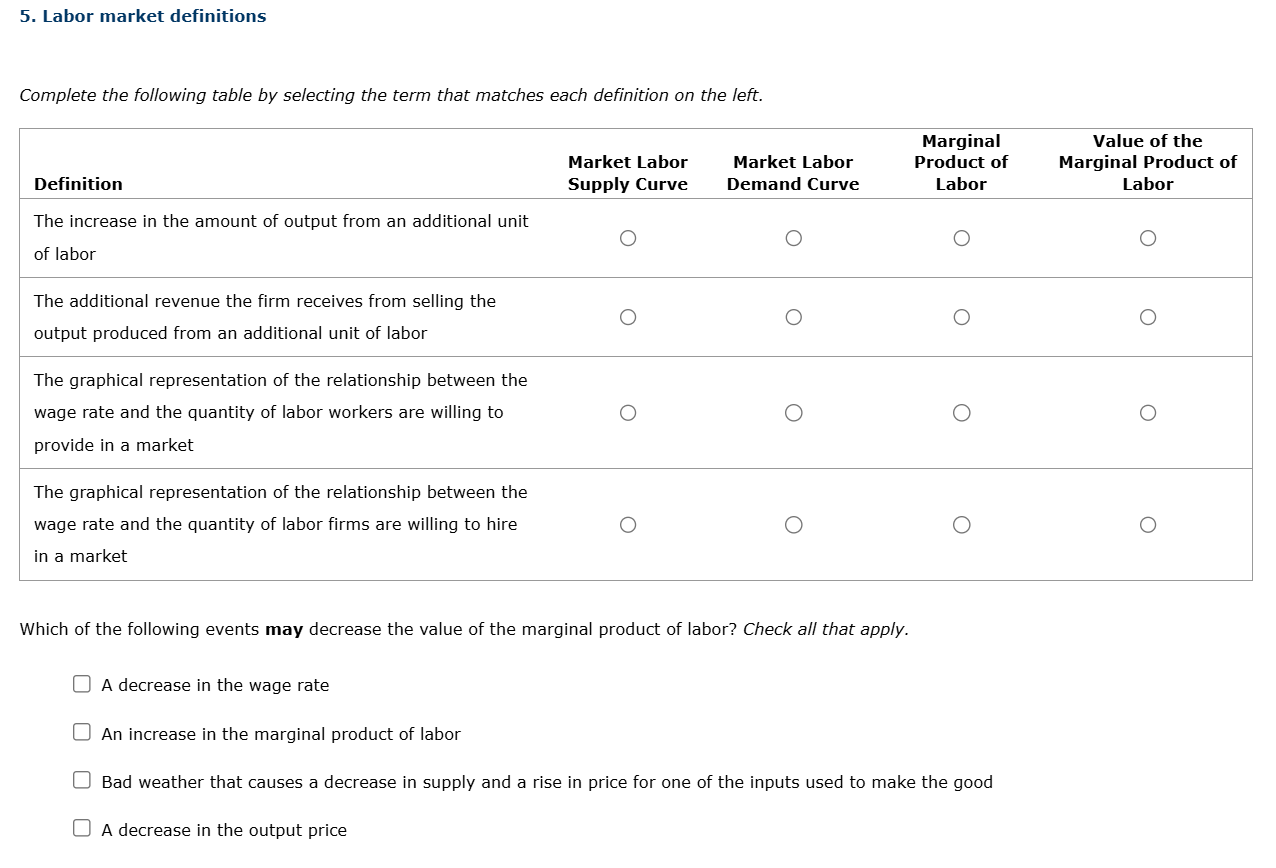Check the wage rate decrease option
Viewport: 1276px width, 868px height.
tap(81, 683)
